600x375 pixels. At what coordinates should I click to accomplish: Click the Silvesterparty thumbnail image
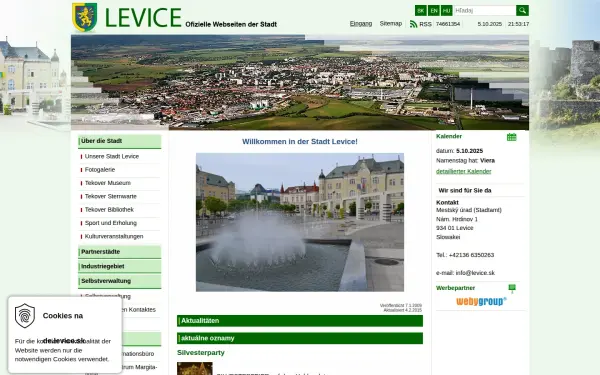195,368
